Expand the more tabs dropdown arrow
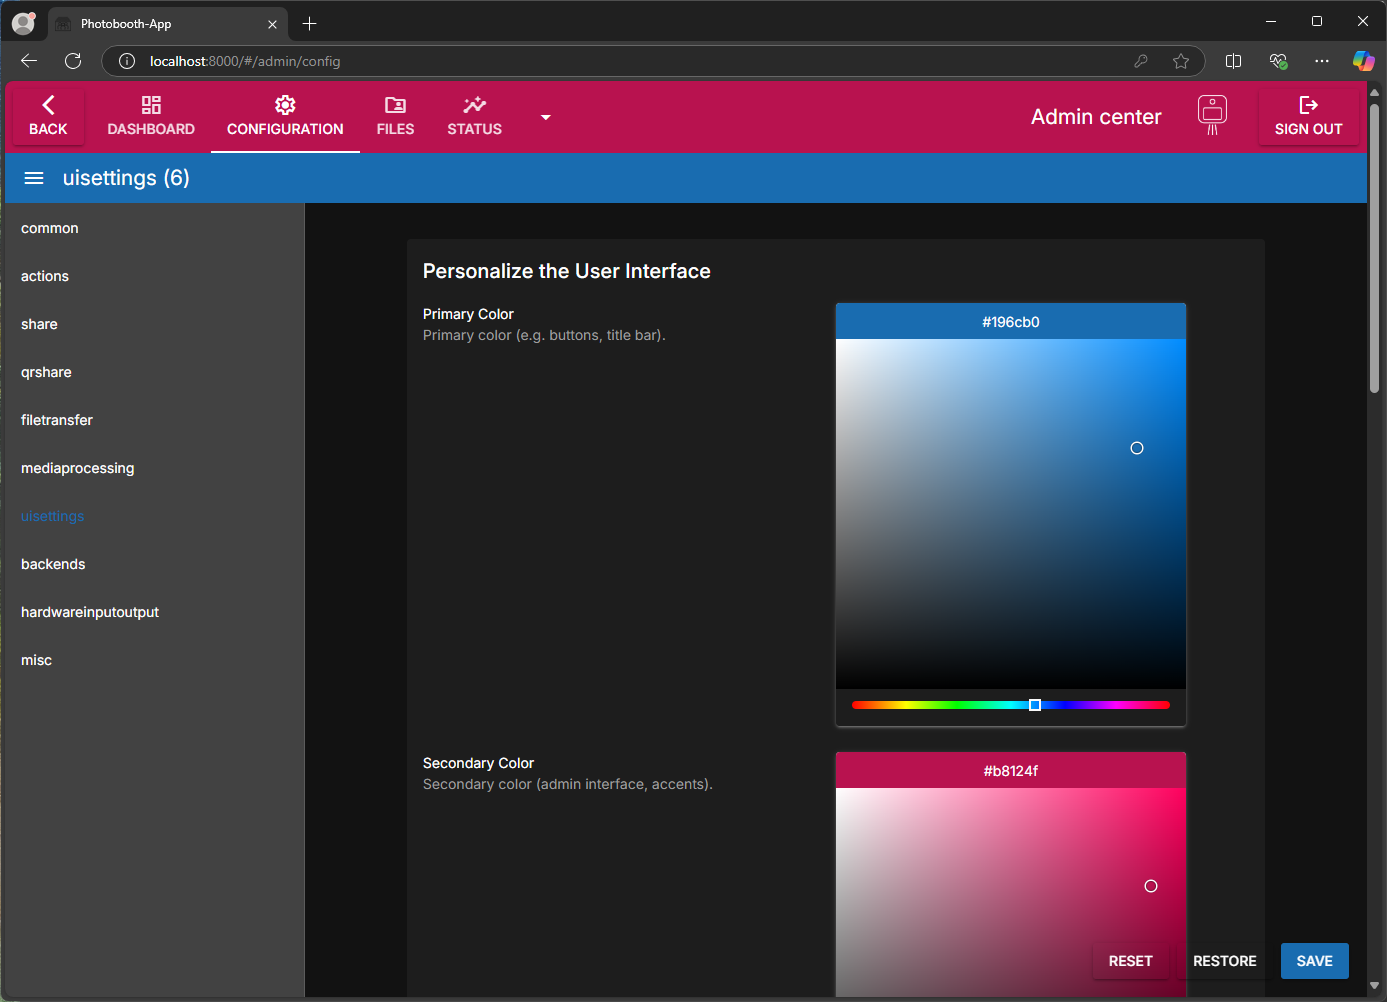The width and height of the screenshot is (1387, 1002). point(545,117)
